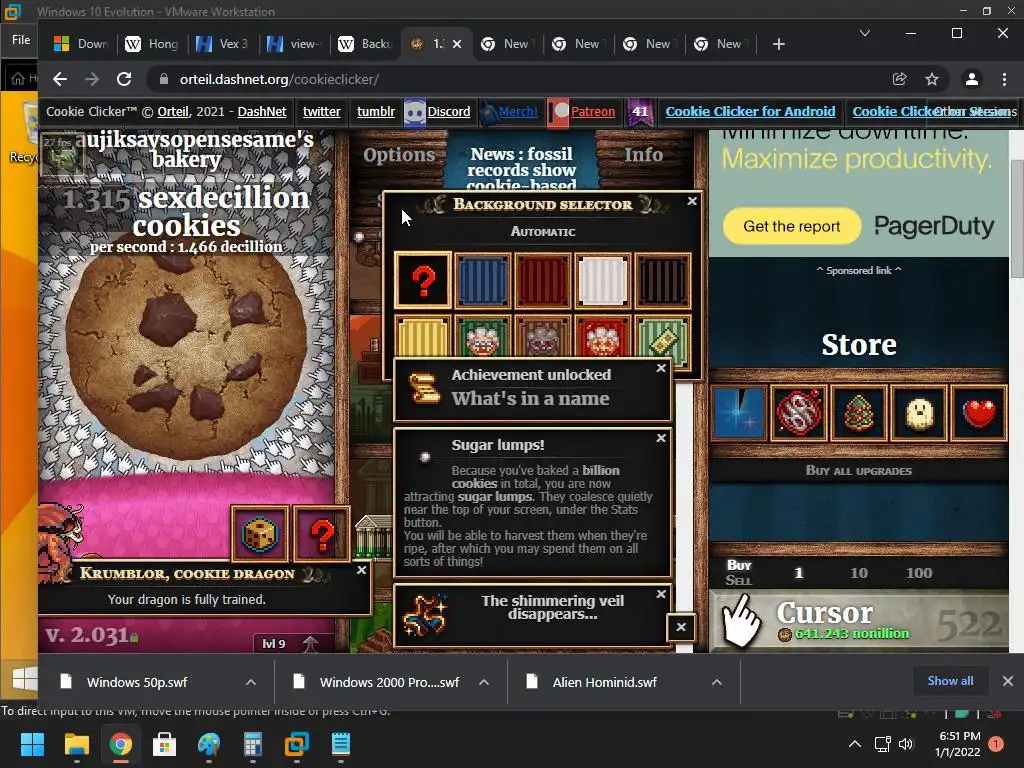Set purchase quantity to 1

tap(798, 573)
